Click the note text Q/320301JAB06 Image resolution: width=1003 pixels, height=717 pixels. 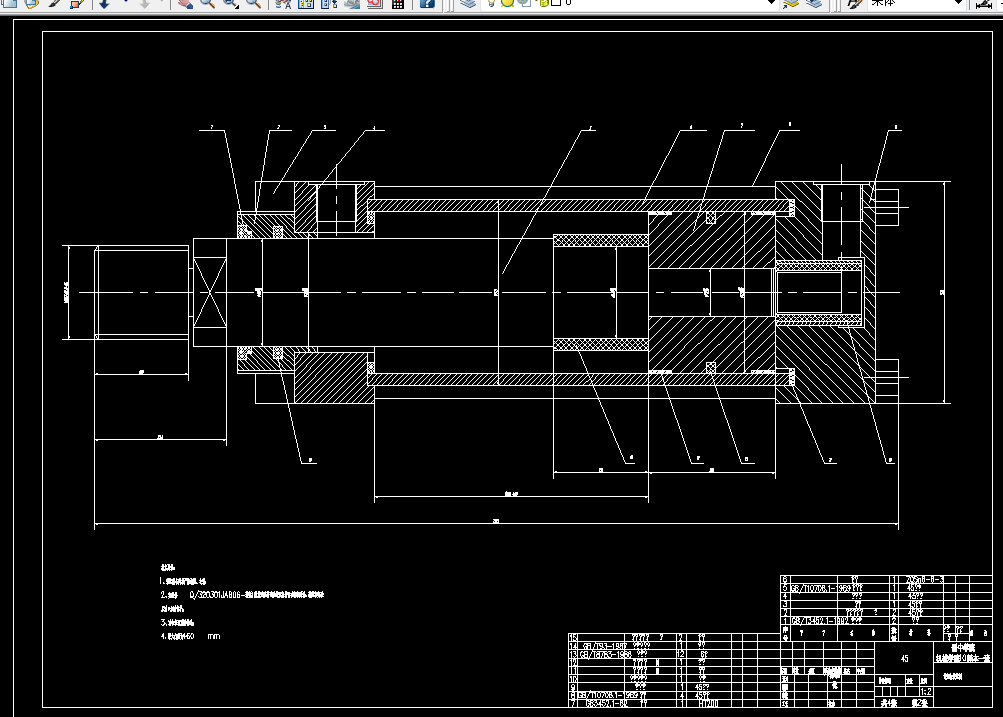pyautogui.click(x=215, y=595)
